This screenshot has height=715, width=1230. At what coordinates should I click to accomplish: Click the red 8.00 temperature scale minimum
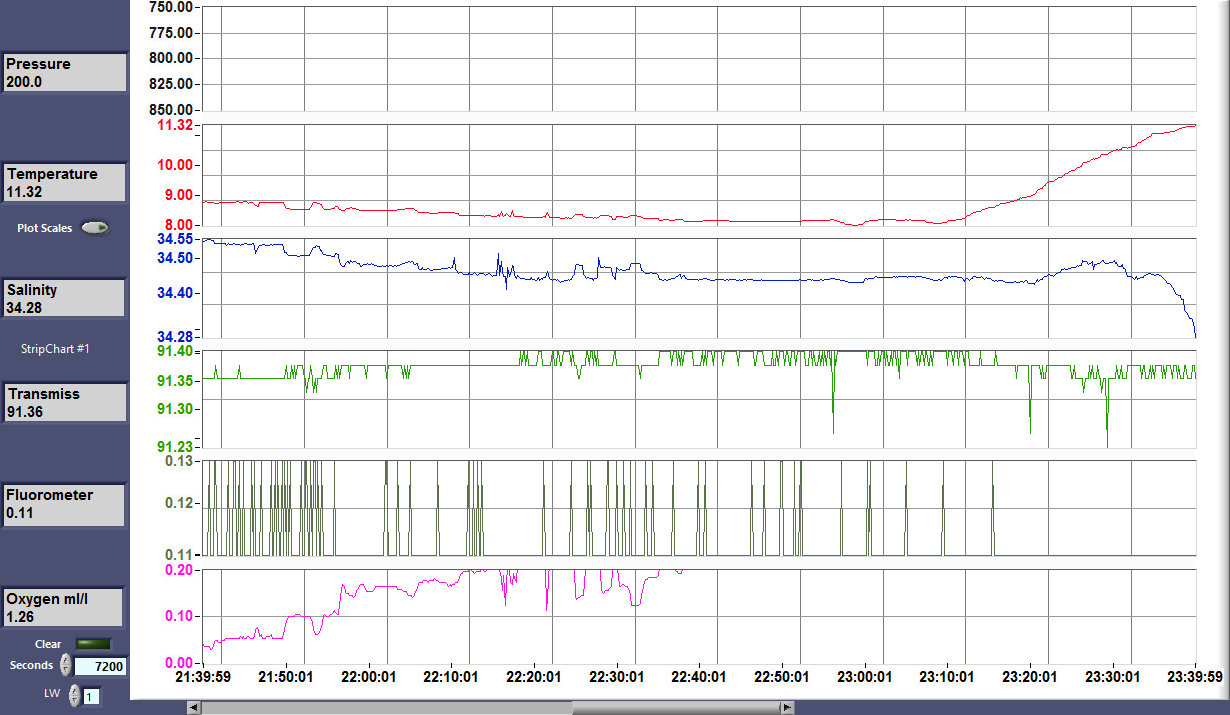click(177, 225)
